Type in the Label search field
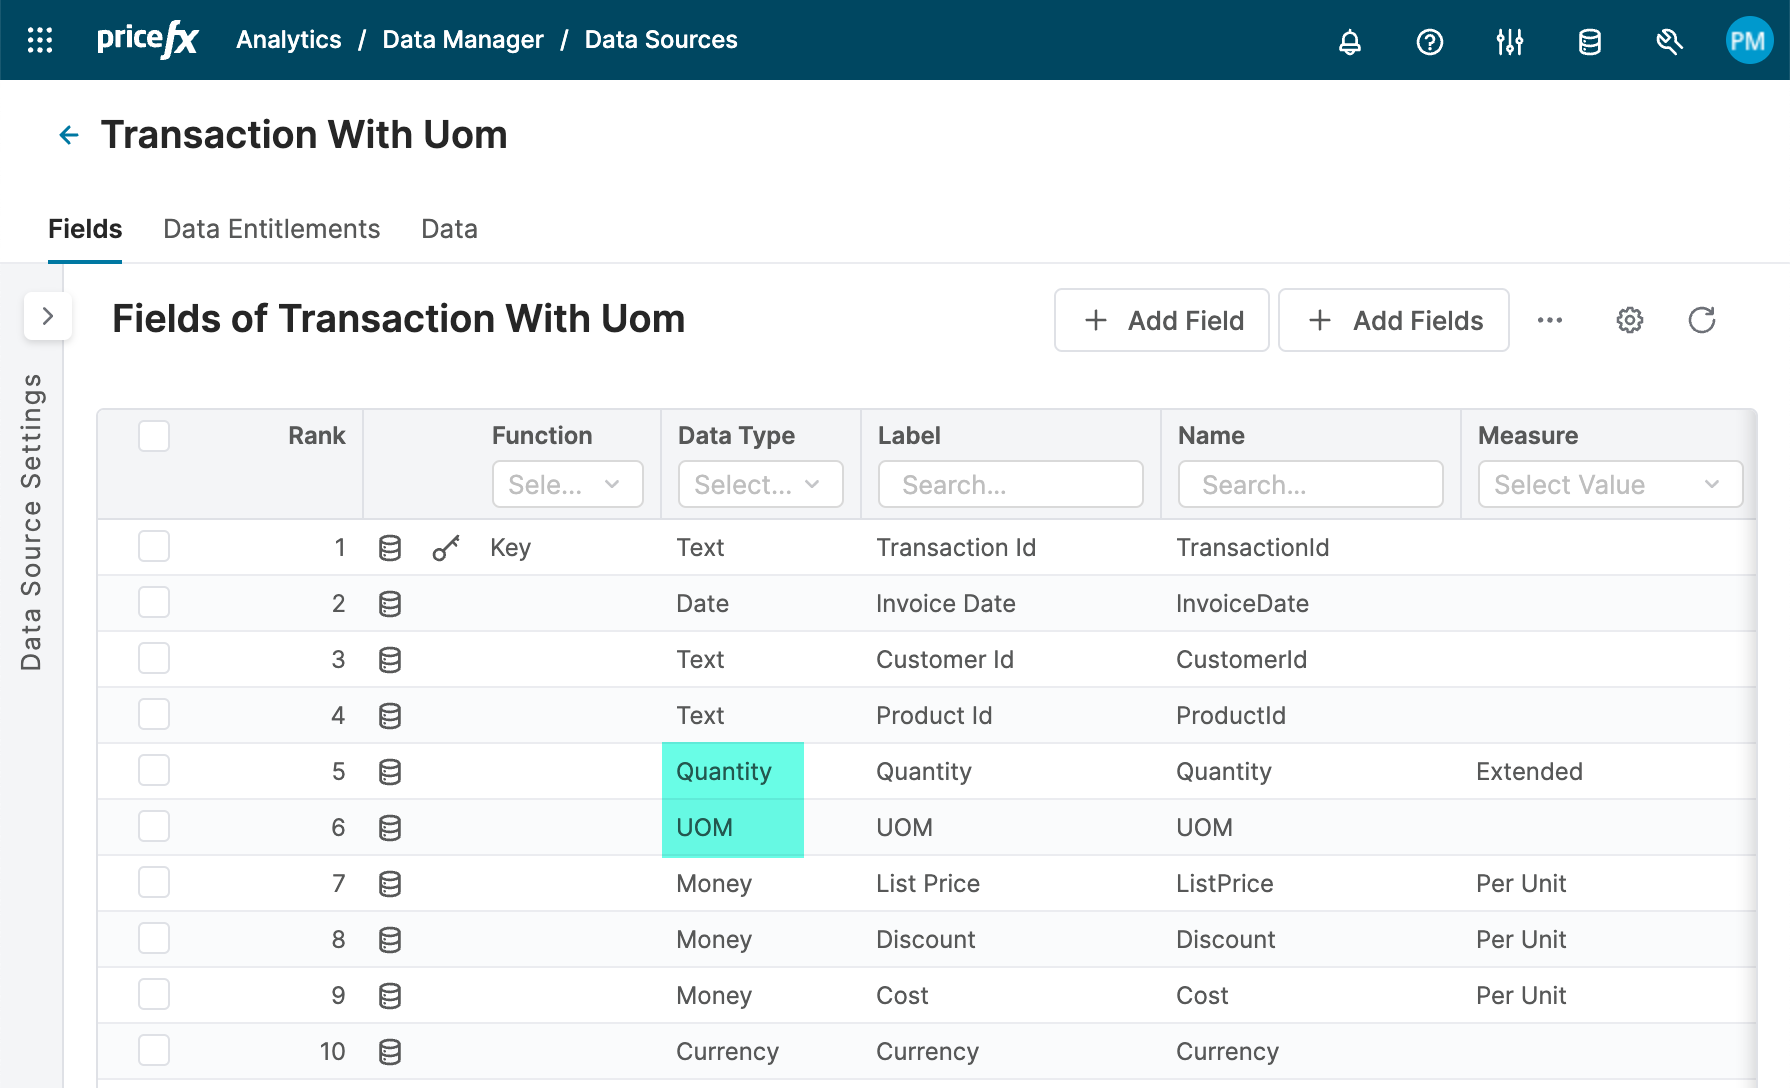The image size is (1790, 1088). pyautogui.click(x=1010, y=484)
